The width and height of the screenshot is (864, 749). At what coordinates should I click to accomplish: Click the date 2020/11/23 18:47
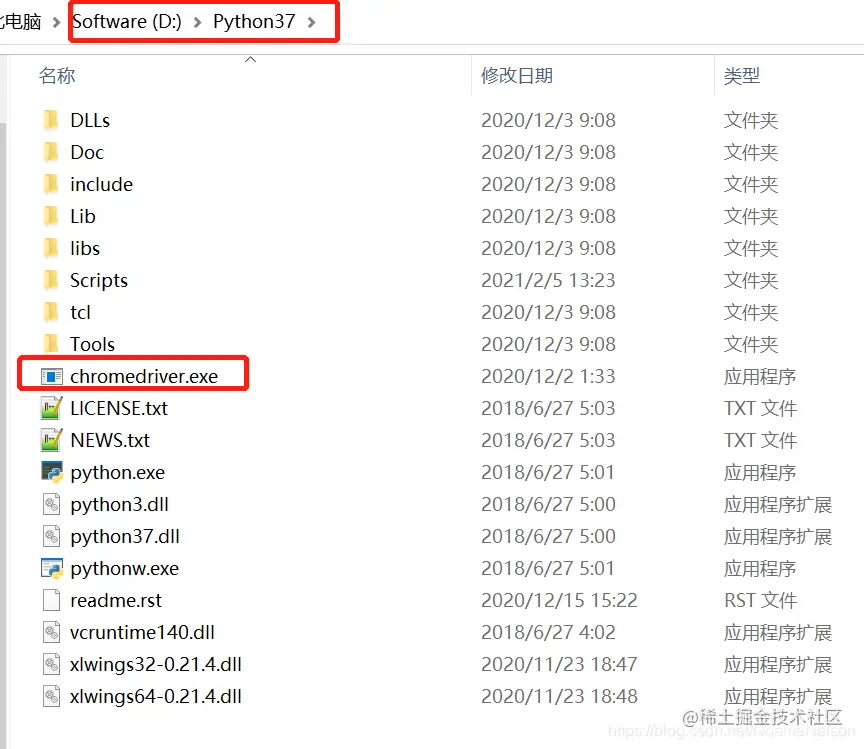click(x=559, y=664)
